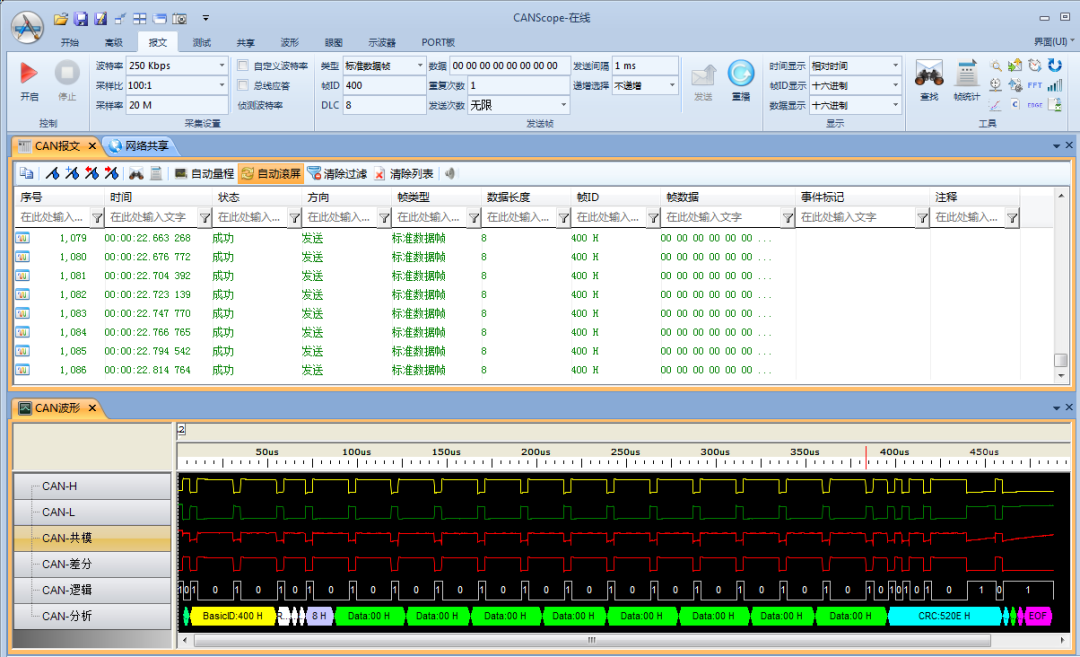Viewport: 1080px width, 657px height.
Task: Launch the FFT analysis tool
Action: click(x=1035, y=85)
